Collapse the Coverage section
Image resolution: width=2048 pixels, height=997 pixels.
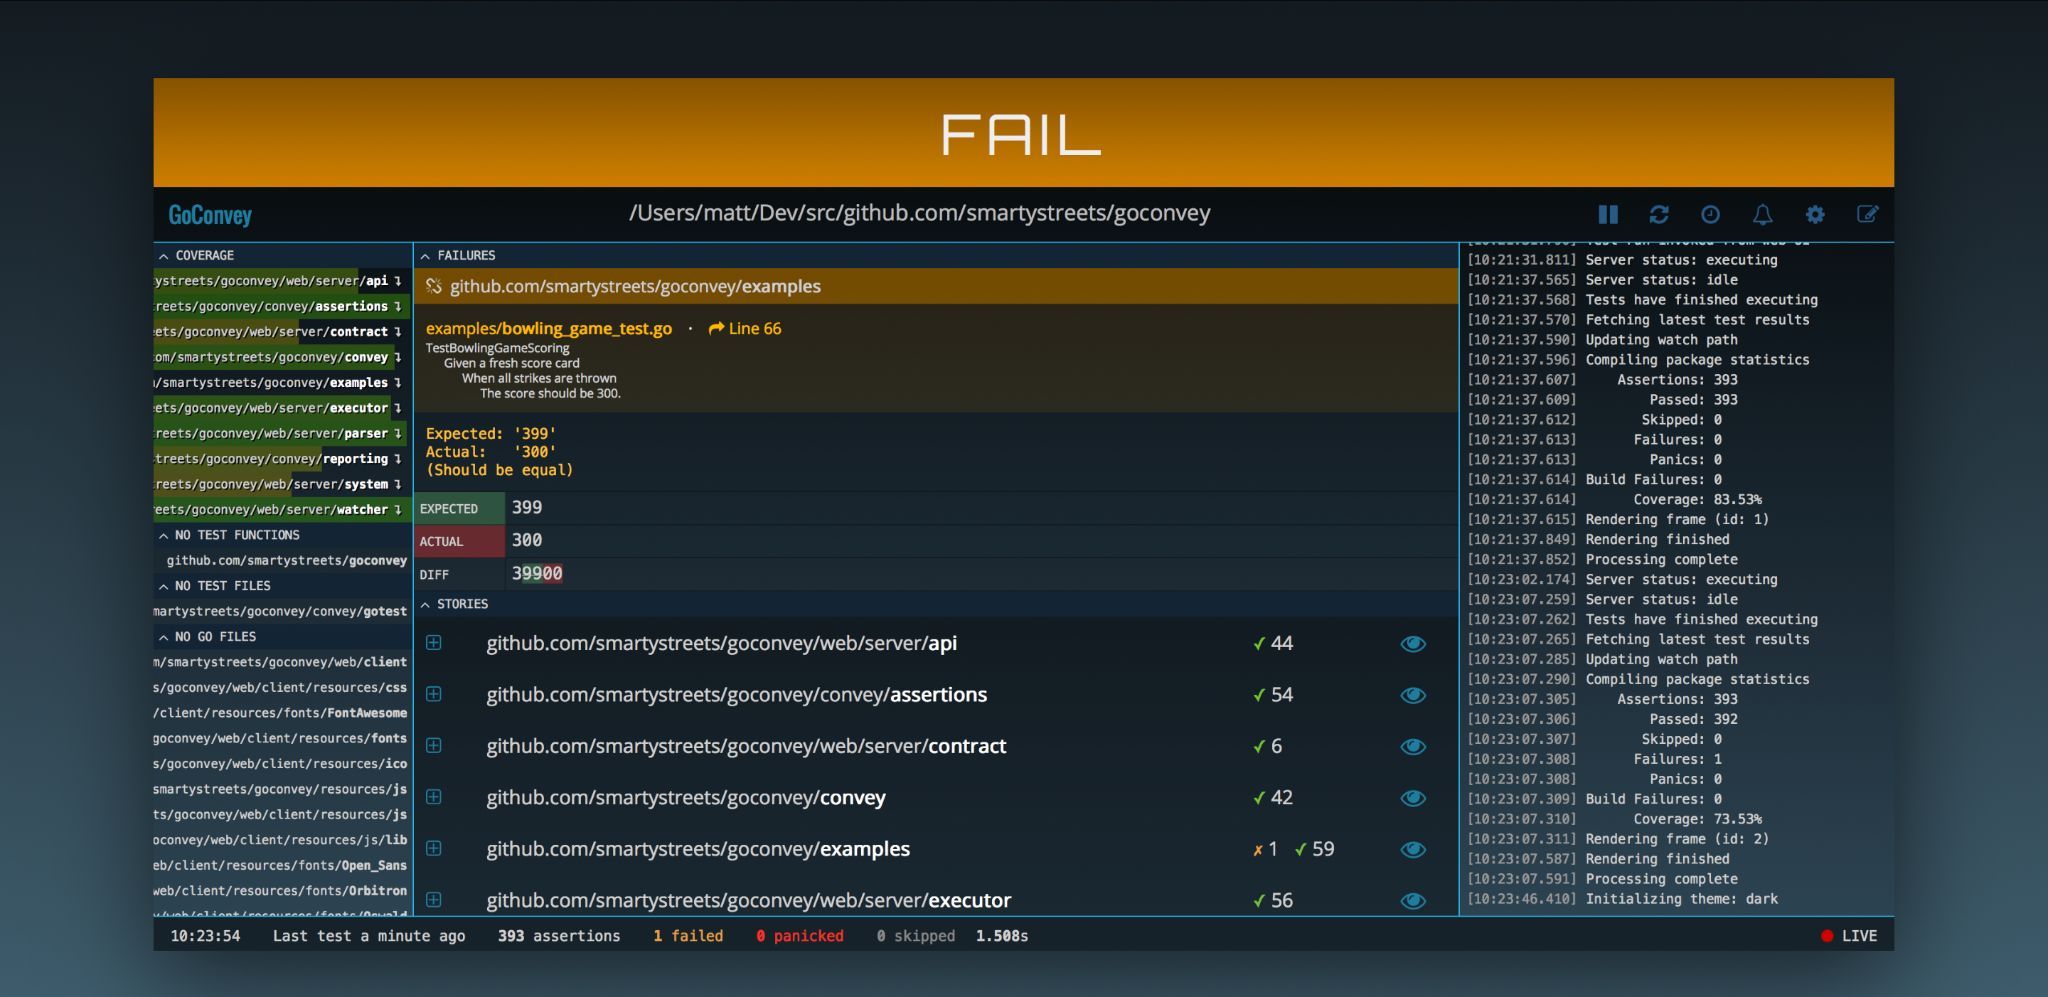[x=197, y=255]
